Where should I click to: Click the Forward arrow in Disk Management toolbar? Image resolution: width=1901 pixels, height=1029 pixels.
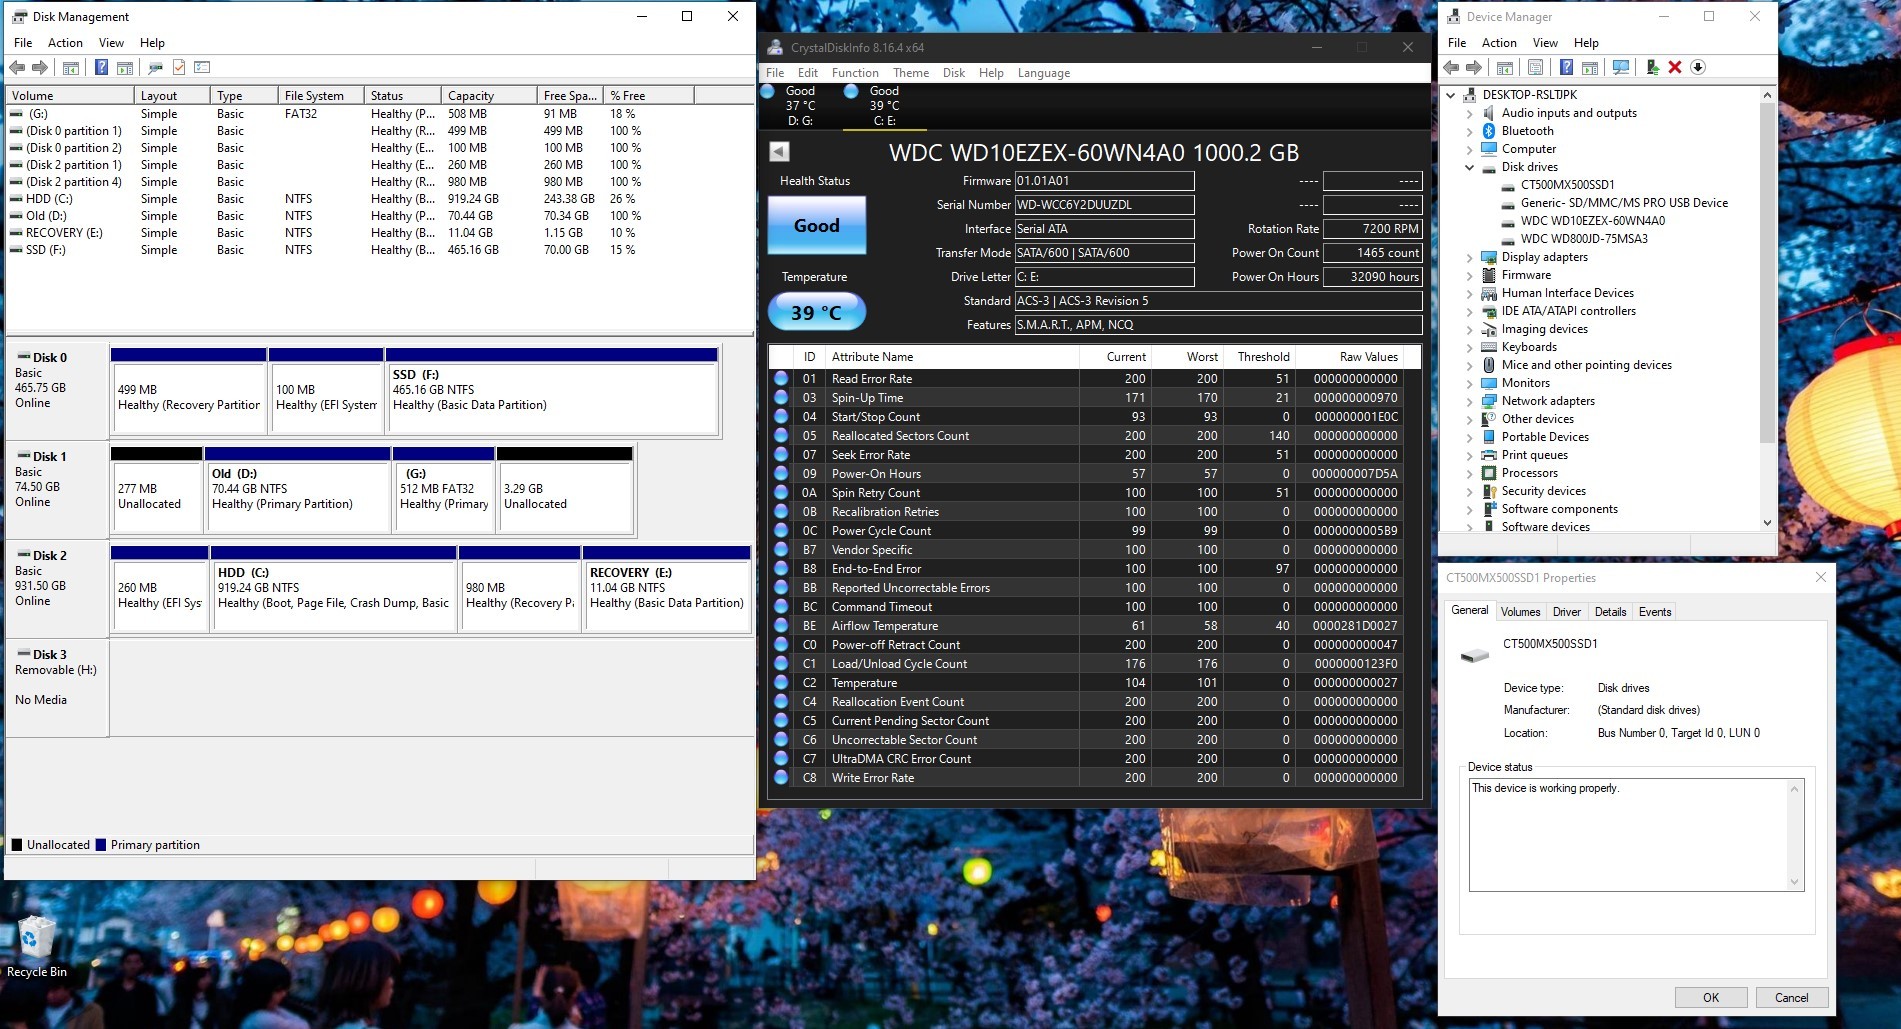pyautogui.click(x=40, y=67)
